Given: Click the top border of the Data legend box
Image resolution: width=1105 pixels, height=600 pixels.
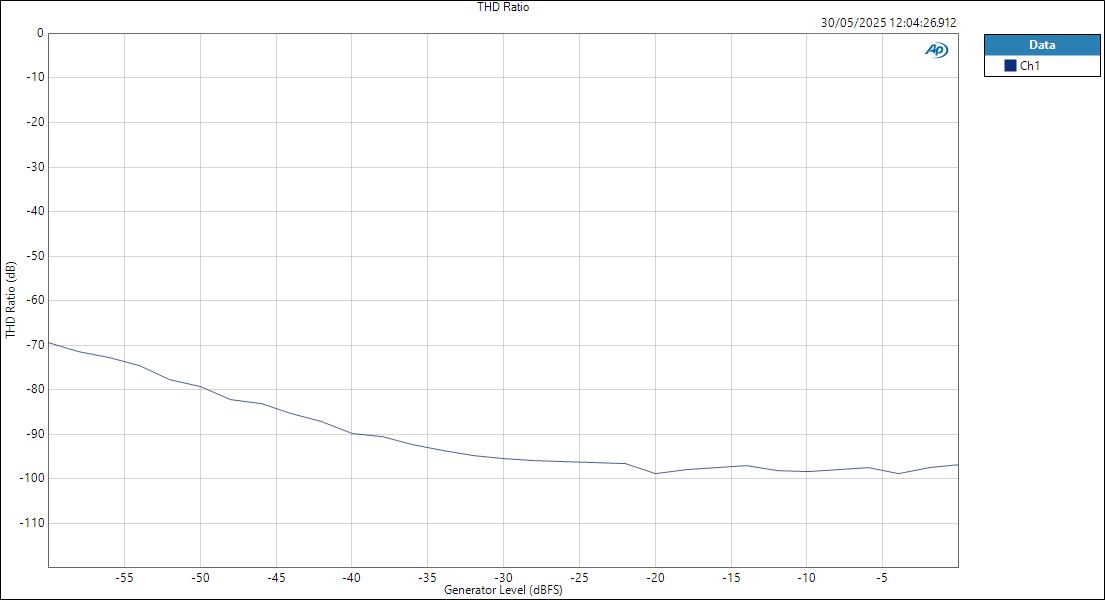Looking at the screenshot, I should click(x=1041, y=37).
